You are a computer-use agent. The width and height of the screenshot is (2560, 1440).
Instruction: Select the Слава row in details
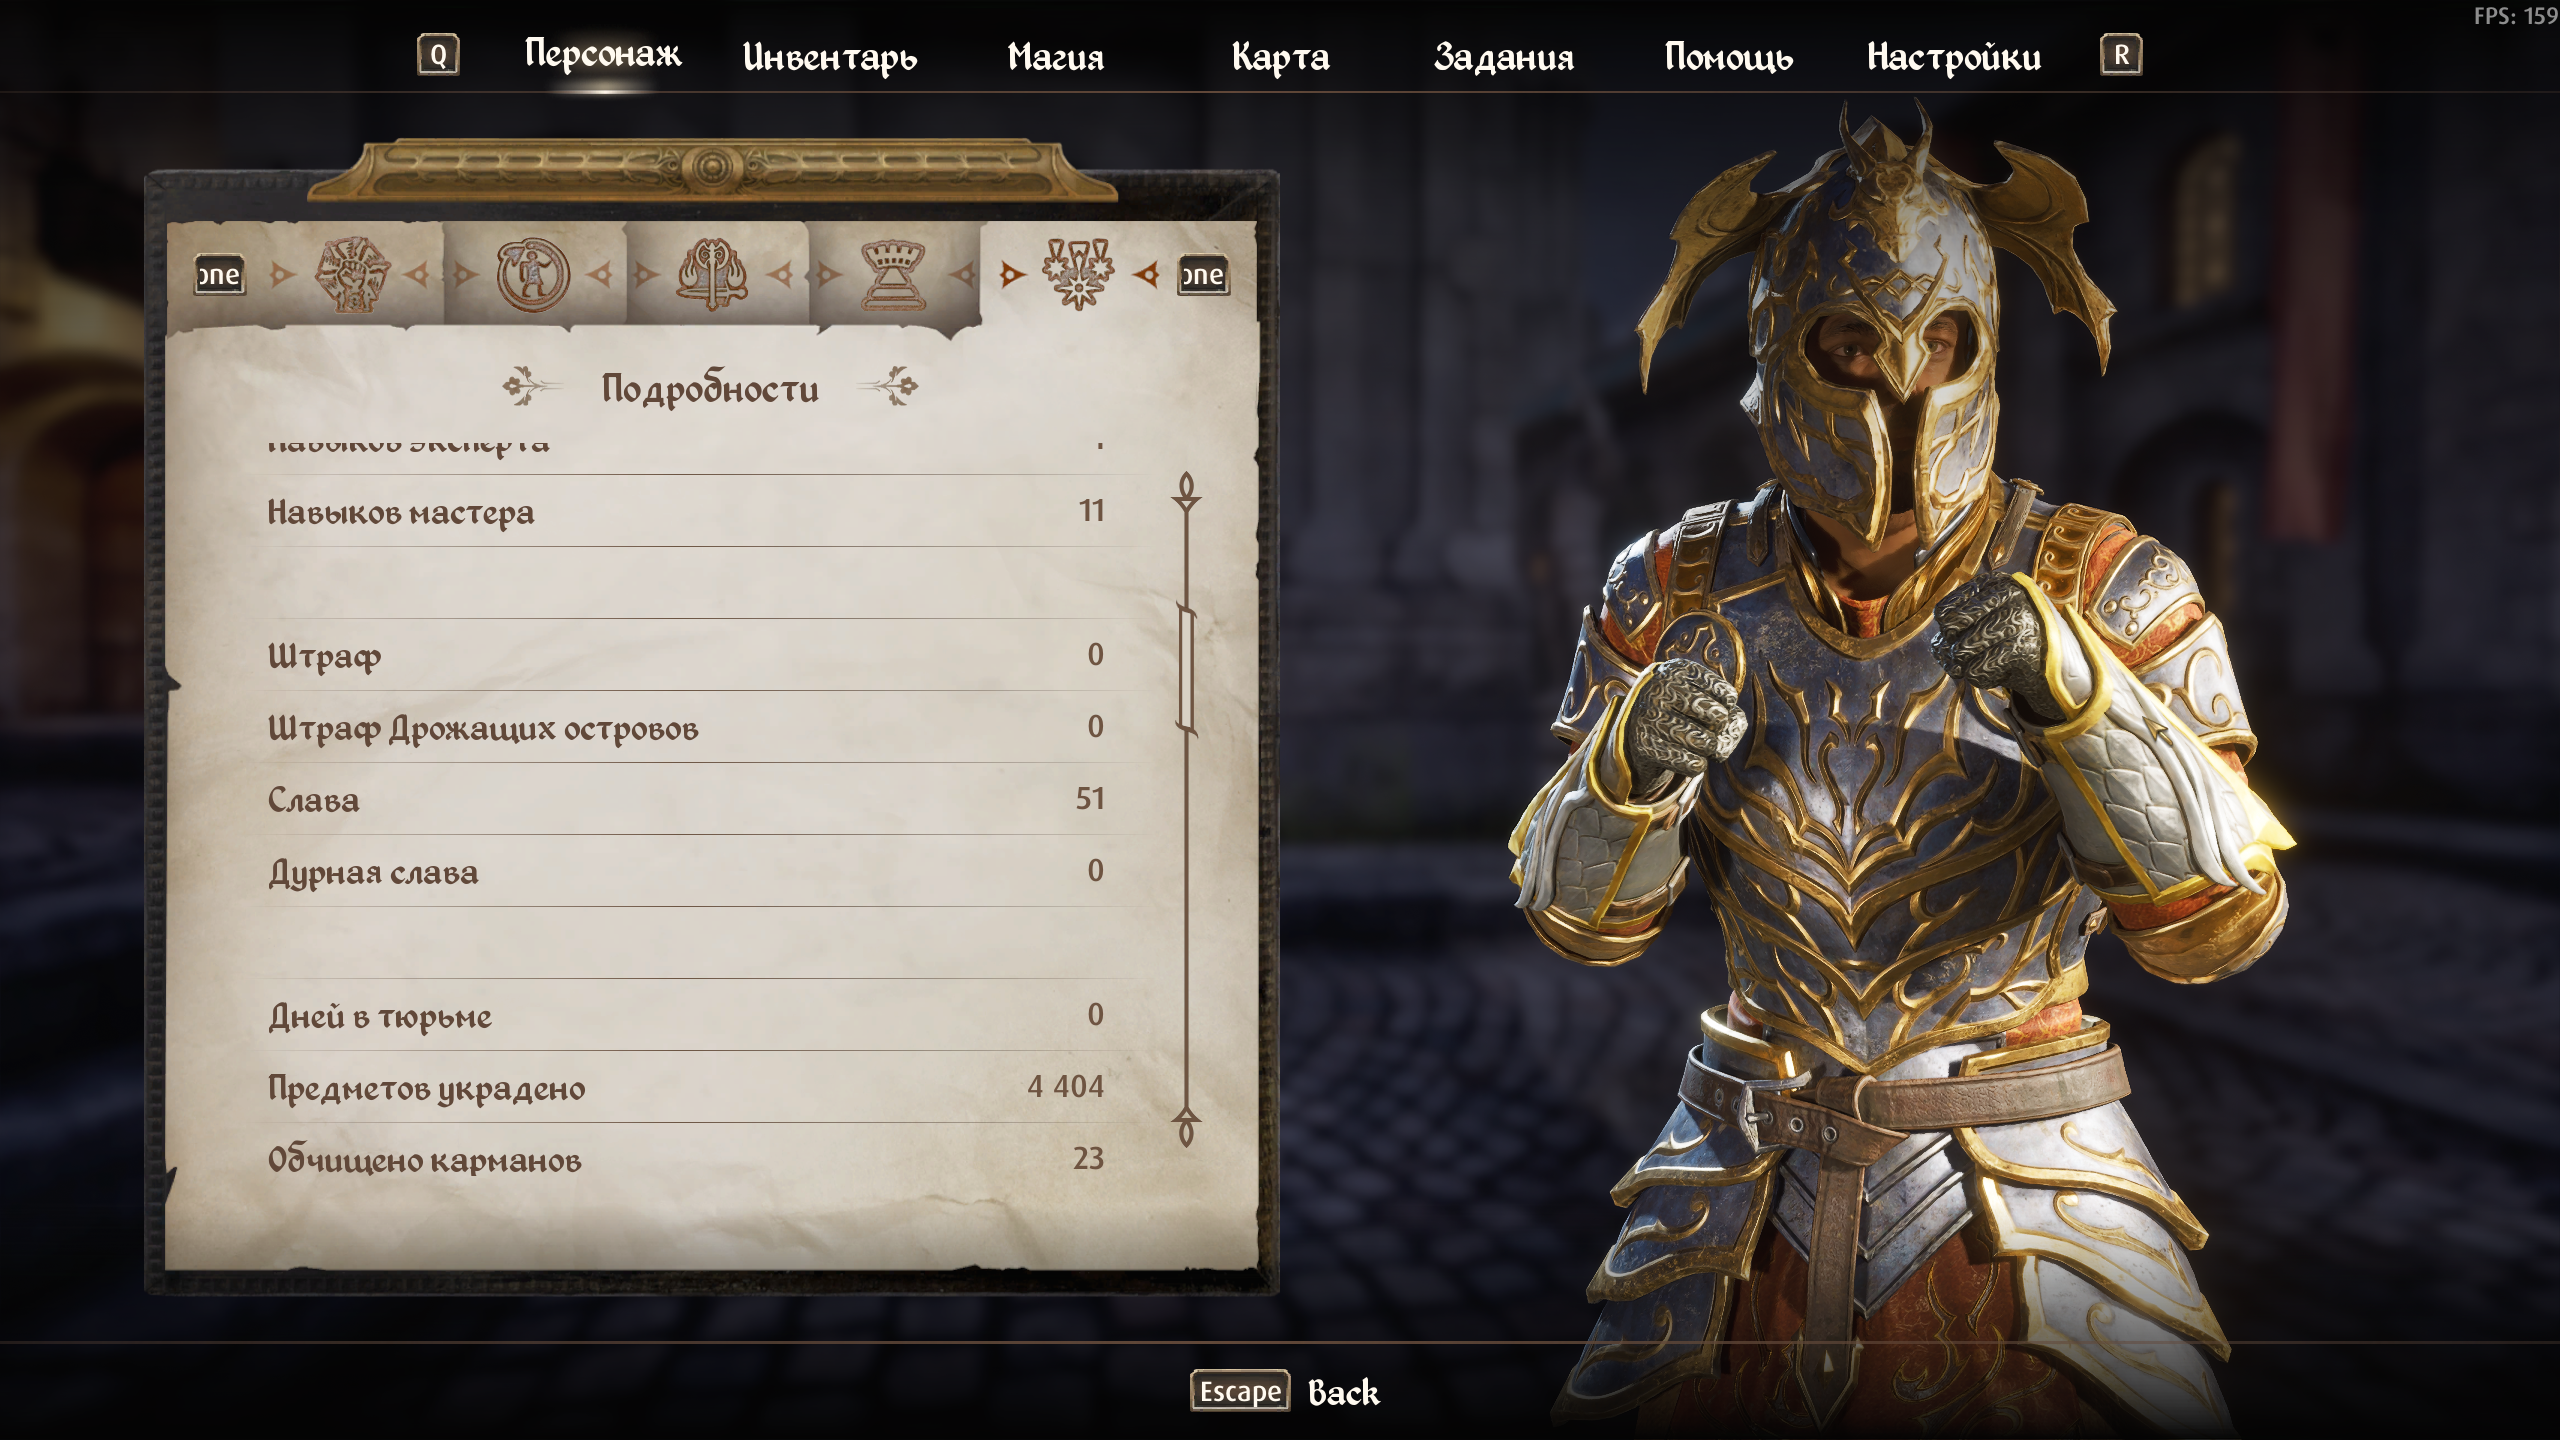pyautogui.click(x=686, y=799)
